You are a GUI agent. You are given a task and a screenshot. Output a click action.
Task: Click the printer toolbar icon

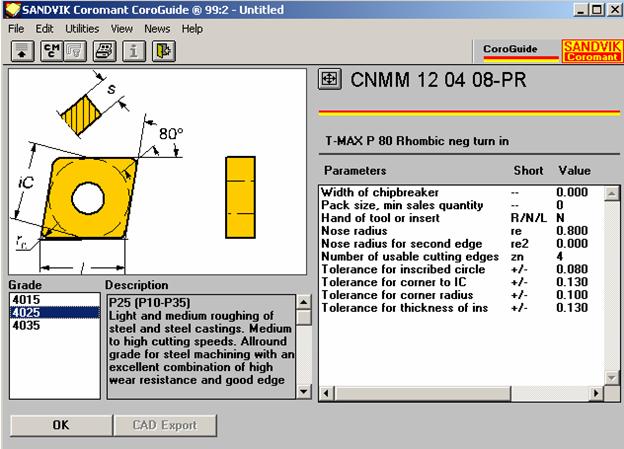pyautogui.click(x=105, y=51)
